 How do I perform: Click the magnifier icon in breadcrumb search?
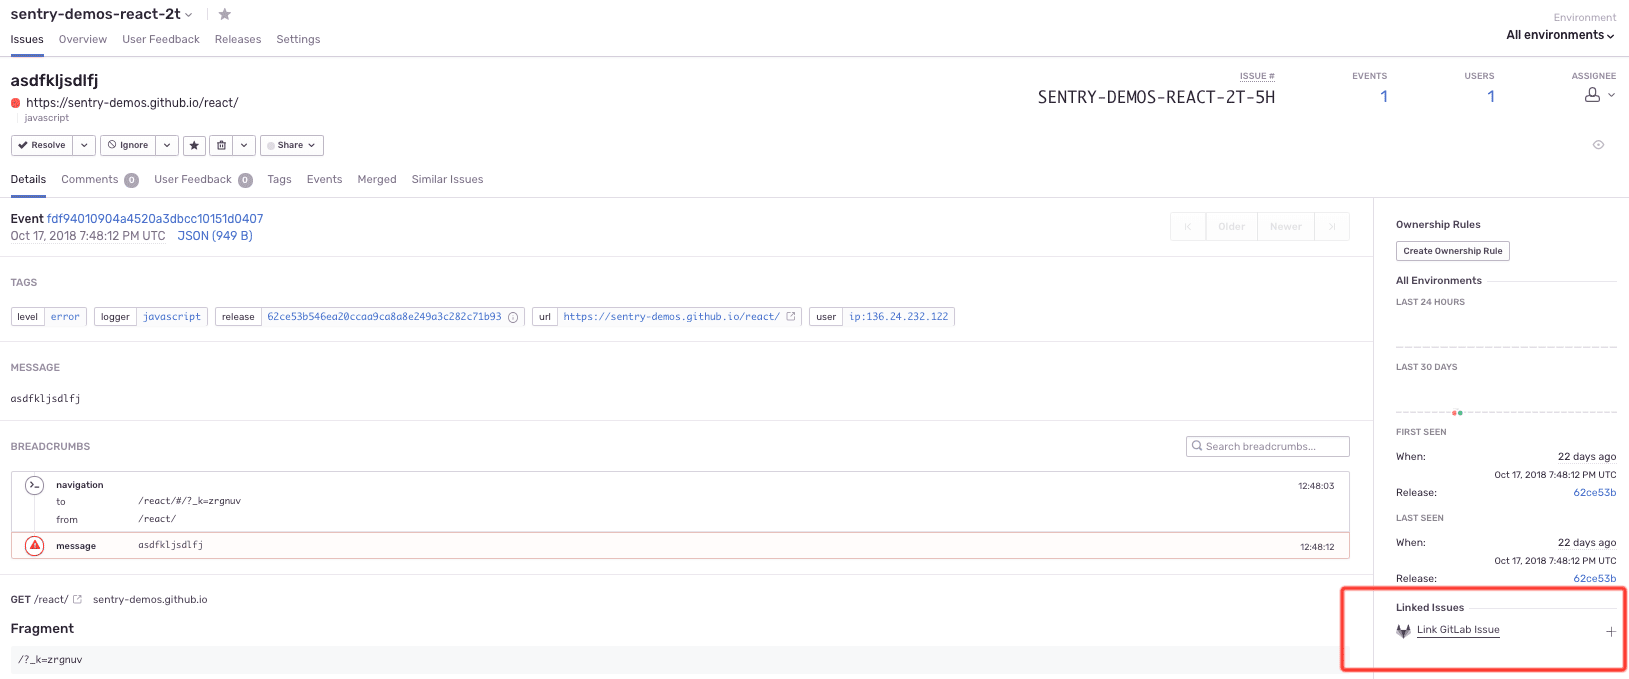click(1197, 446)
